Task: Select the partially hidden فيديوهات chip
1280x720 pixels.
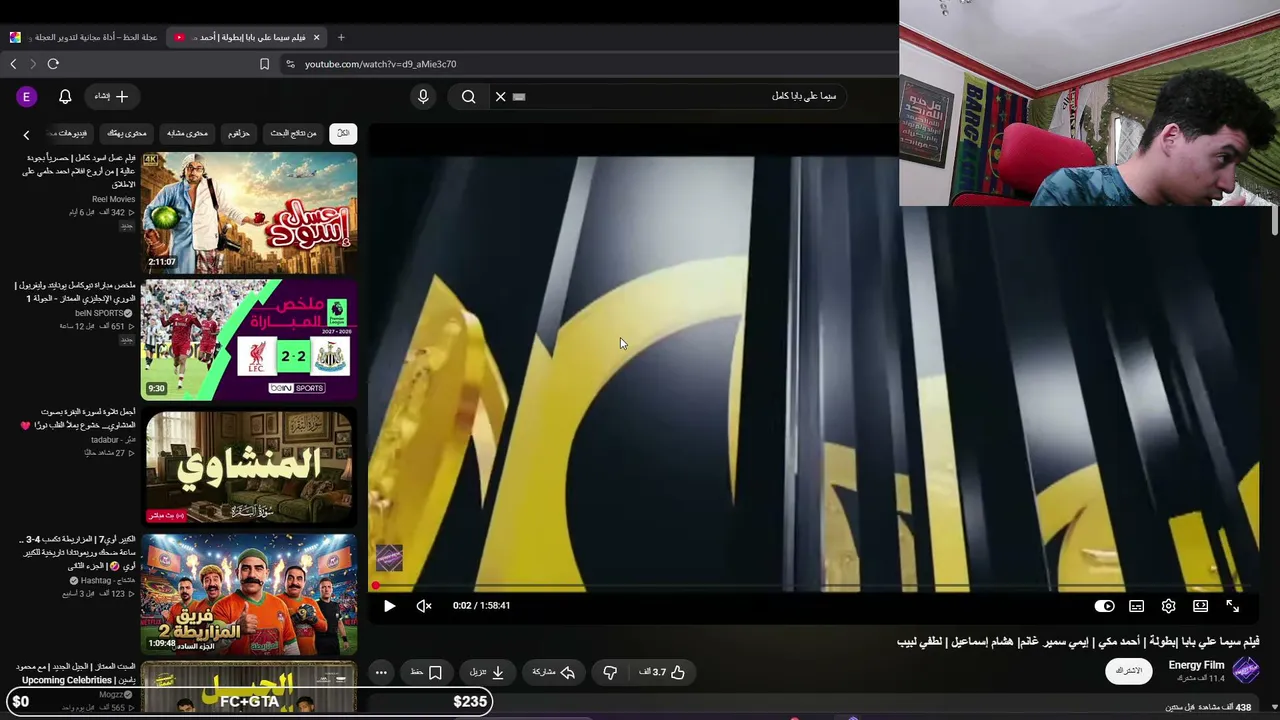Action: (69, 133)
